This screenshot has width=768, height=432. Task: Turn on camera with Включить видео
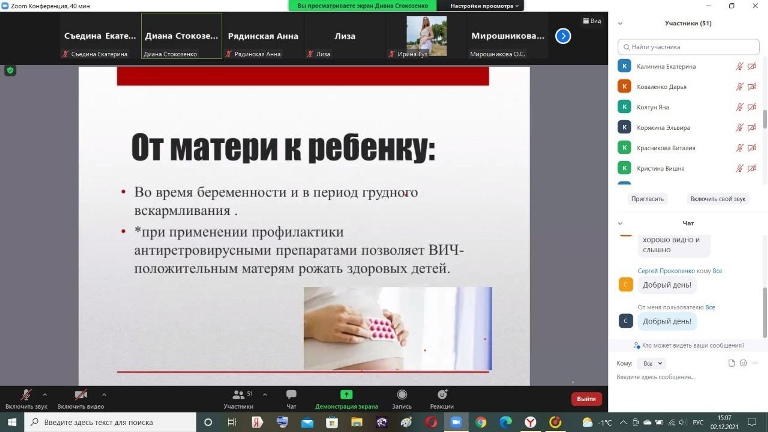[x=80, y=398]
